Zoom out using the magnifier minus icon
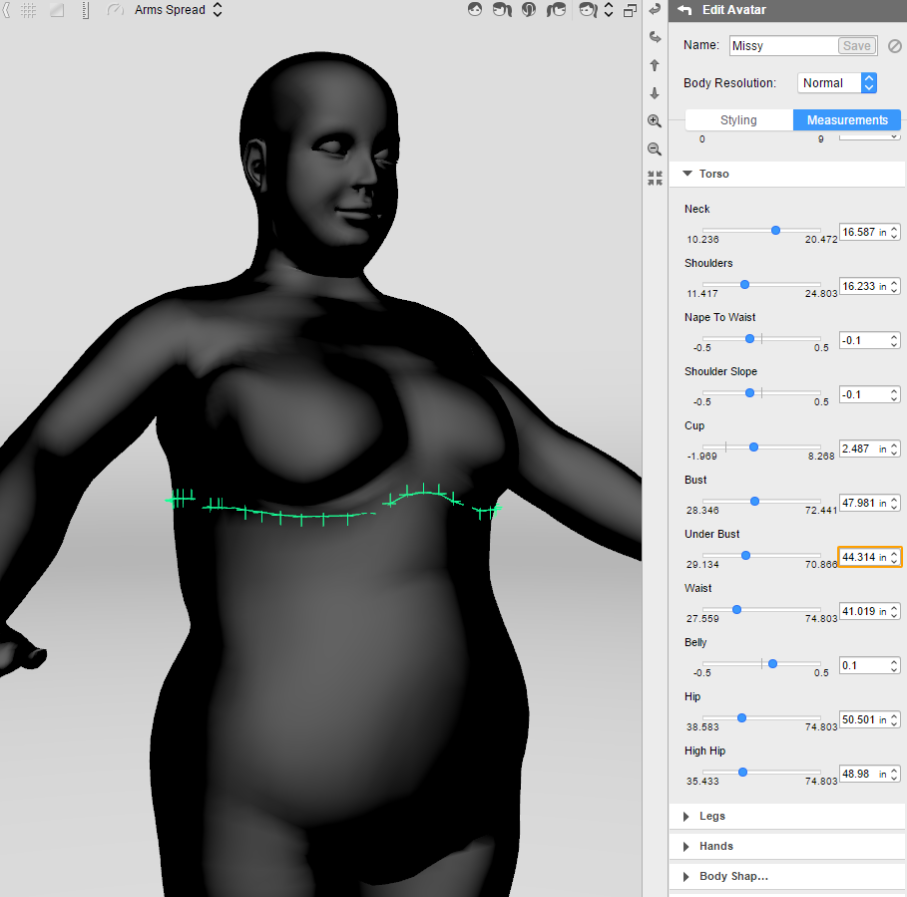Viewport: 907px width, 897px height. [x=655, y=149]
